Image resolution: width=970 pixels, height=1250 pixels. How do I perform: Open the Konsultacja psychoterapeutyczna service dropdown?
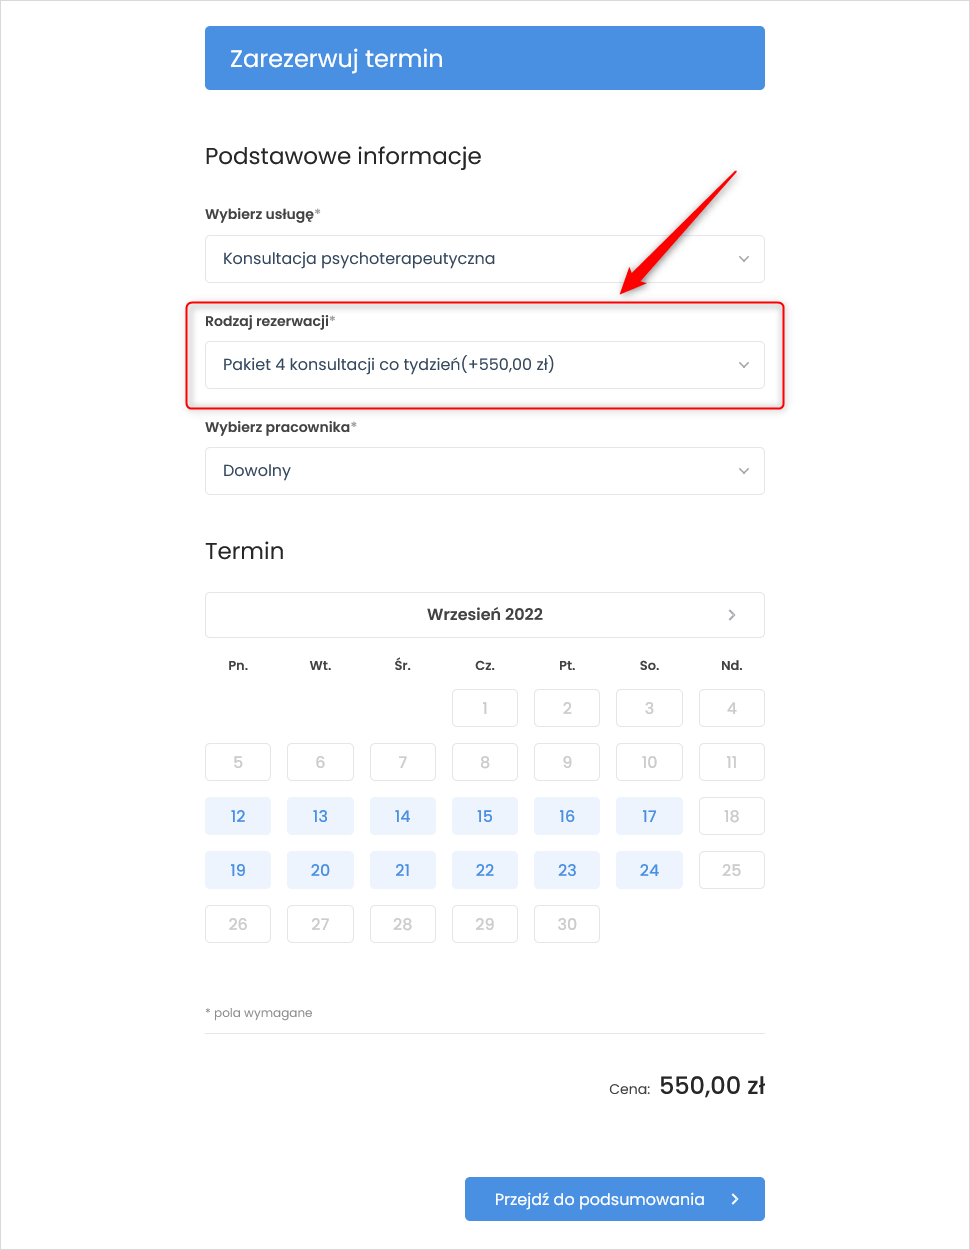coord(485,259)
